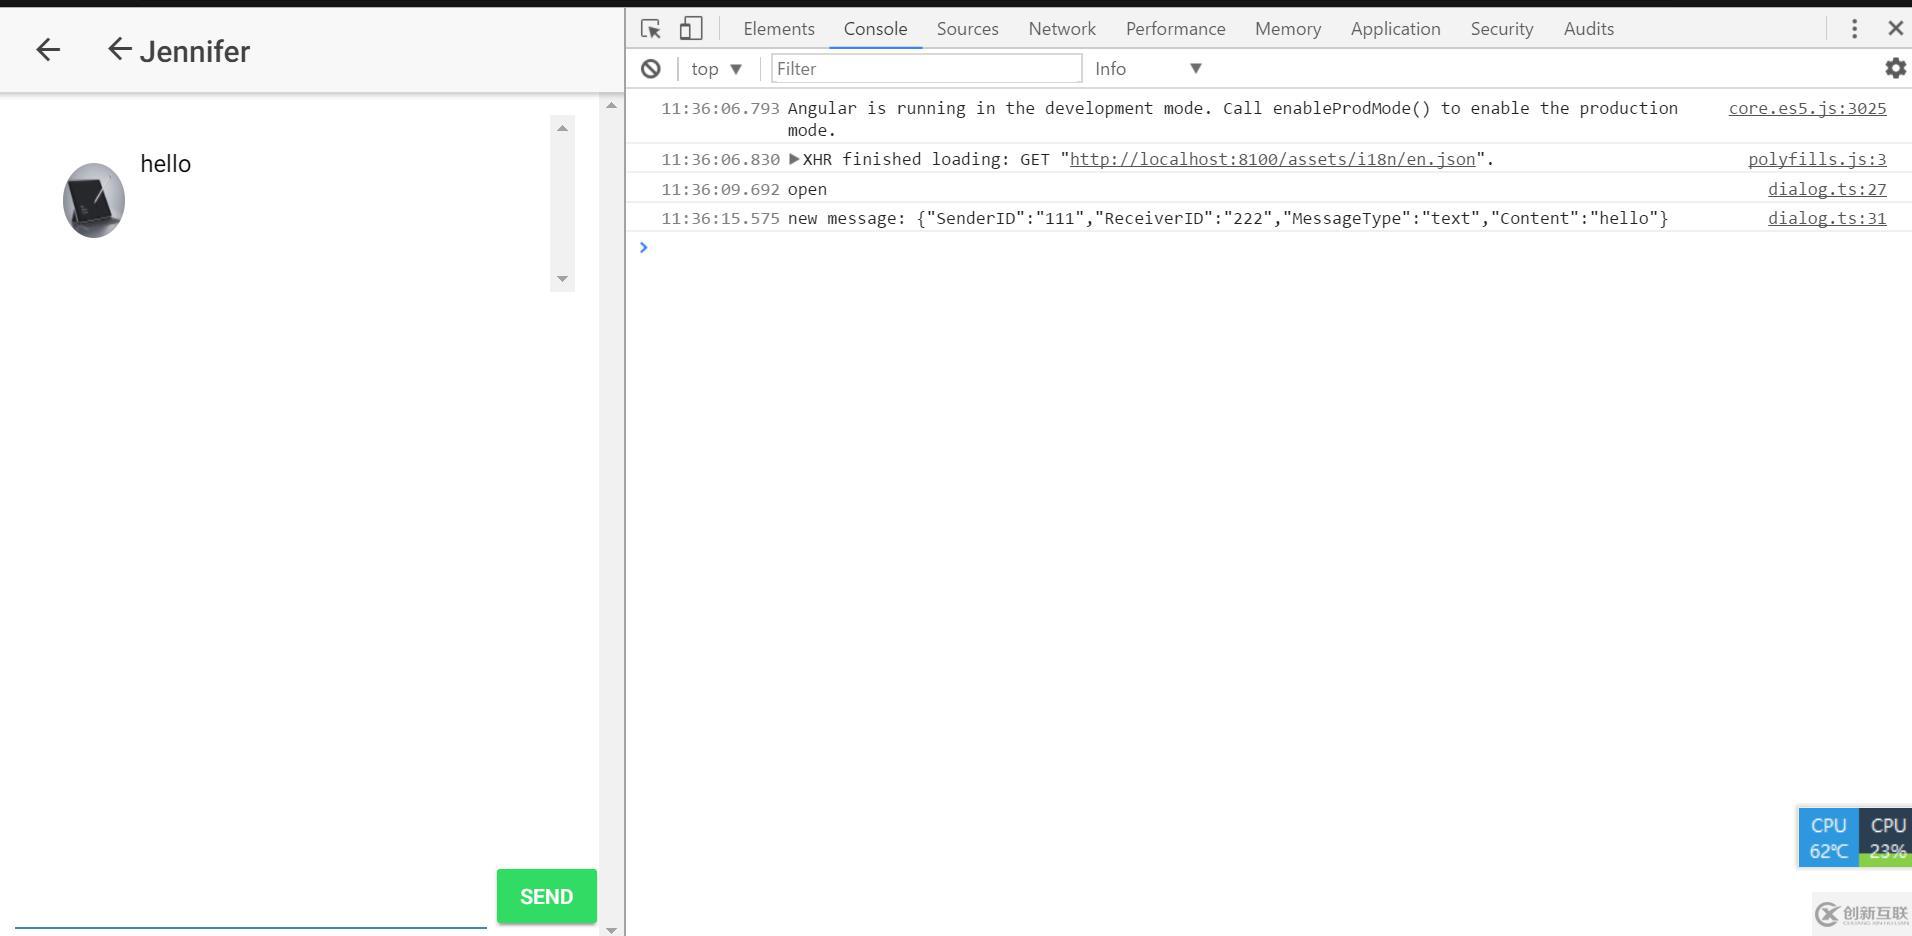This screenshot has height=936, width=1912.
Task: Open the core.es5.js:3025 link
Action: click(1806, 108)
